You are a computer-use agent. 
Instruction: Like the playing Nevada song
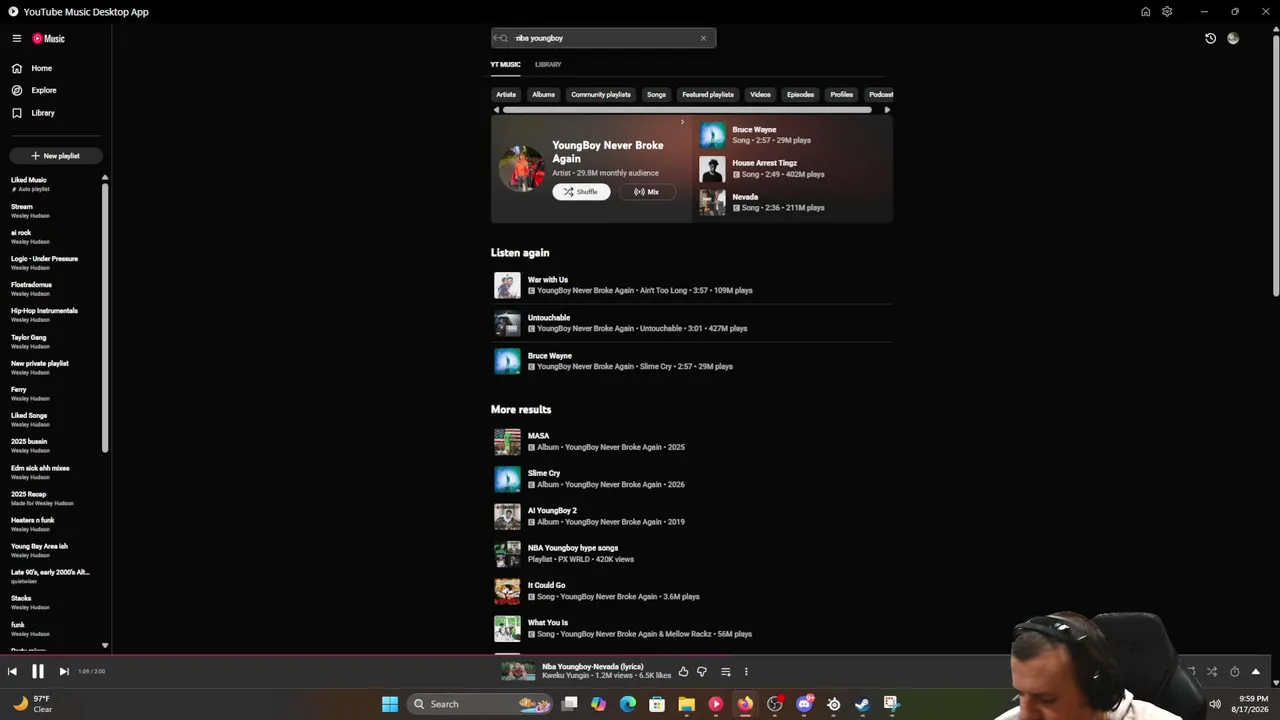click(x=683, y=672)
